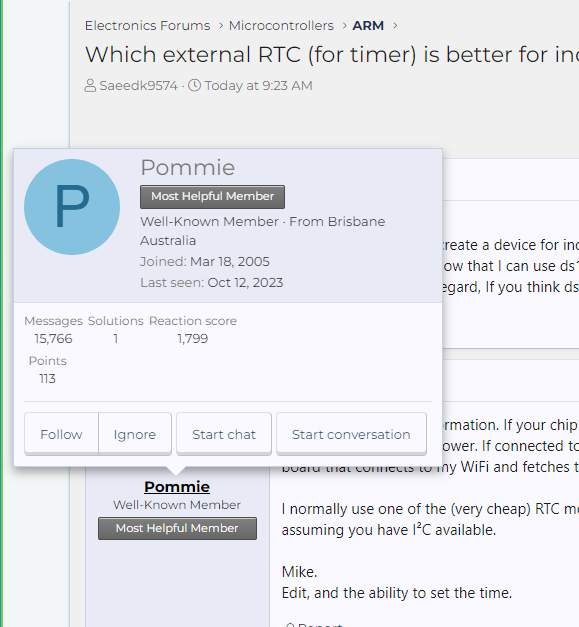Image resolution: width=579 pixels, height=627 pixels.
Task: Click the 113 points value
Action: tap(47, 379)
